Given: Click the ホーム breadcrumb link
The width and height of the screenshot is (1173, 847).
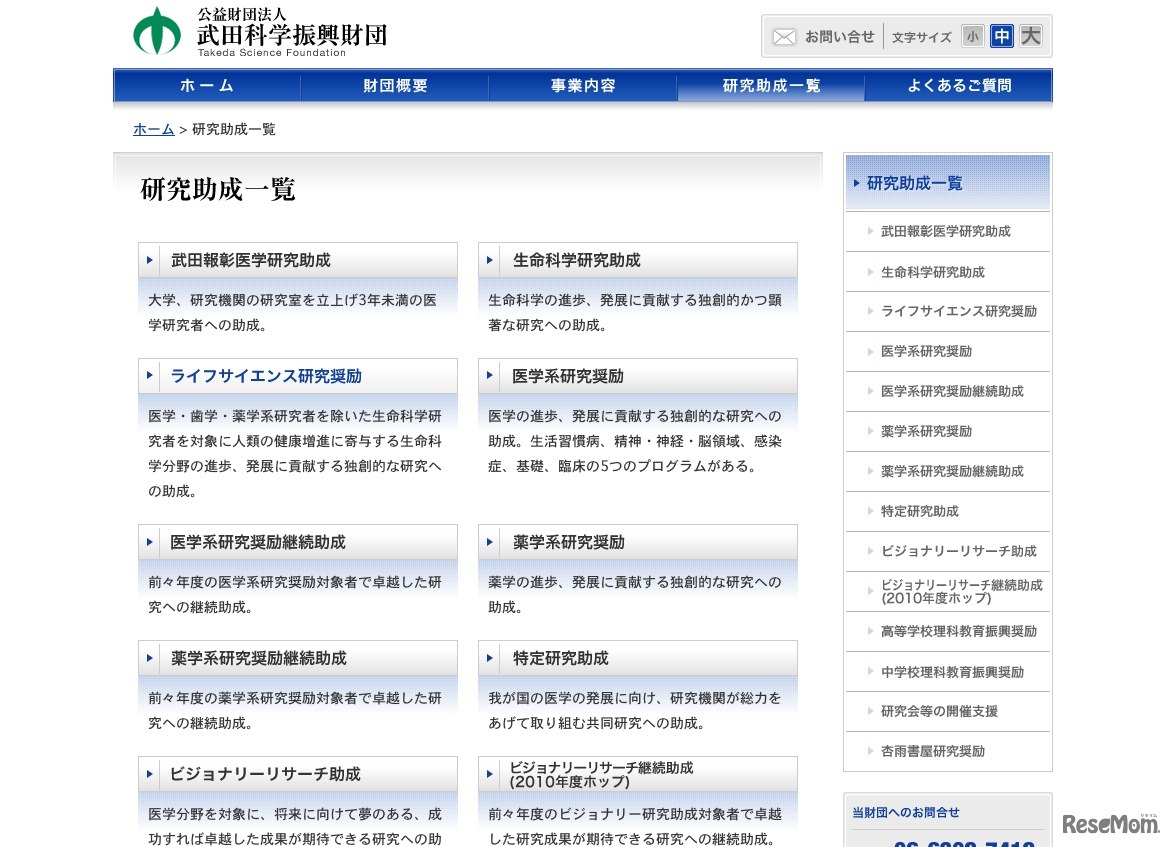Looking at the screenshot, I should [152, 129].
